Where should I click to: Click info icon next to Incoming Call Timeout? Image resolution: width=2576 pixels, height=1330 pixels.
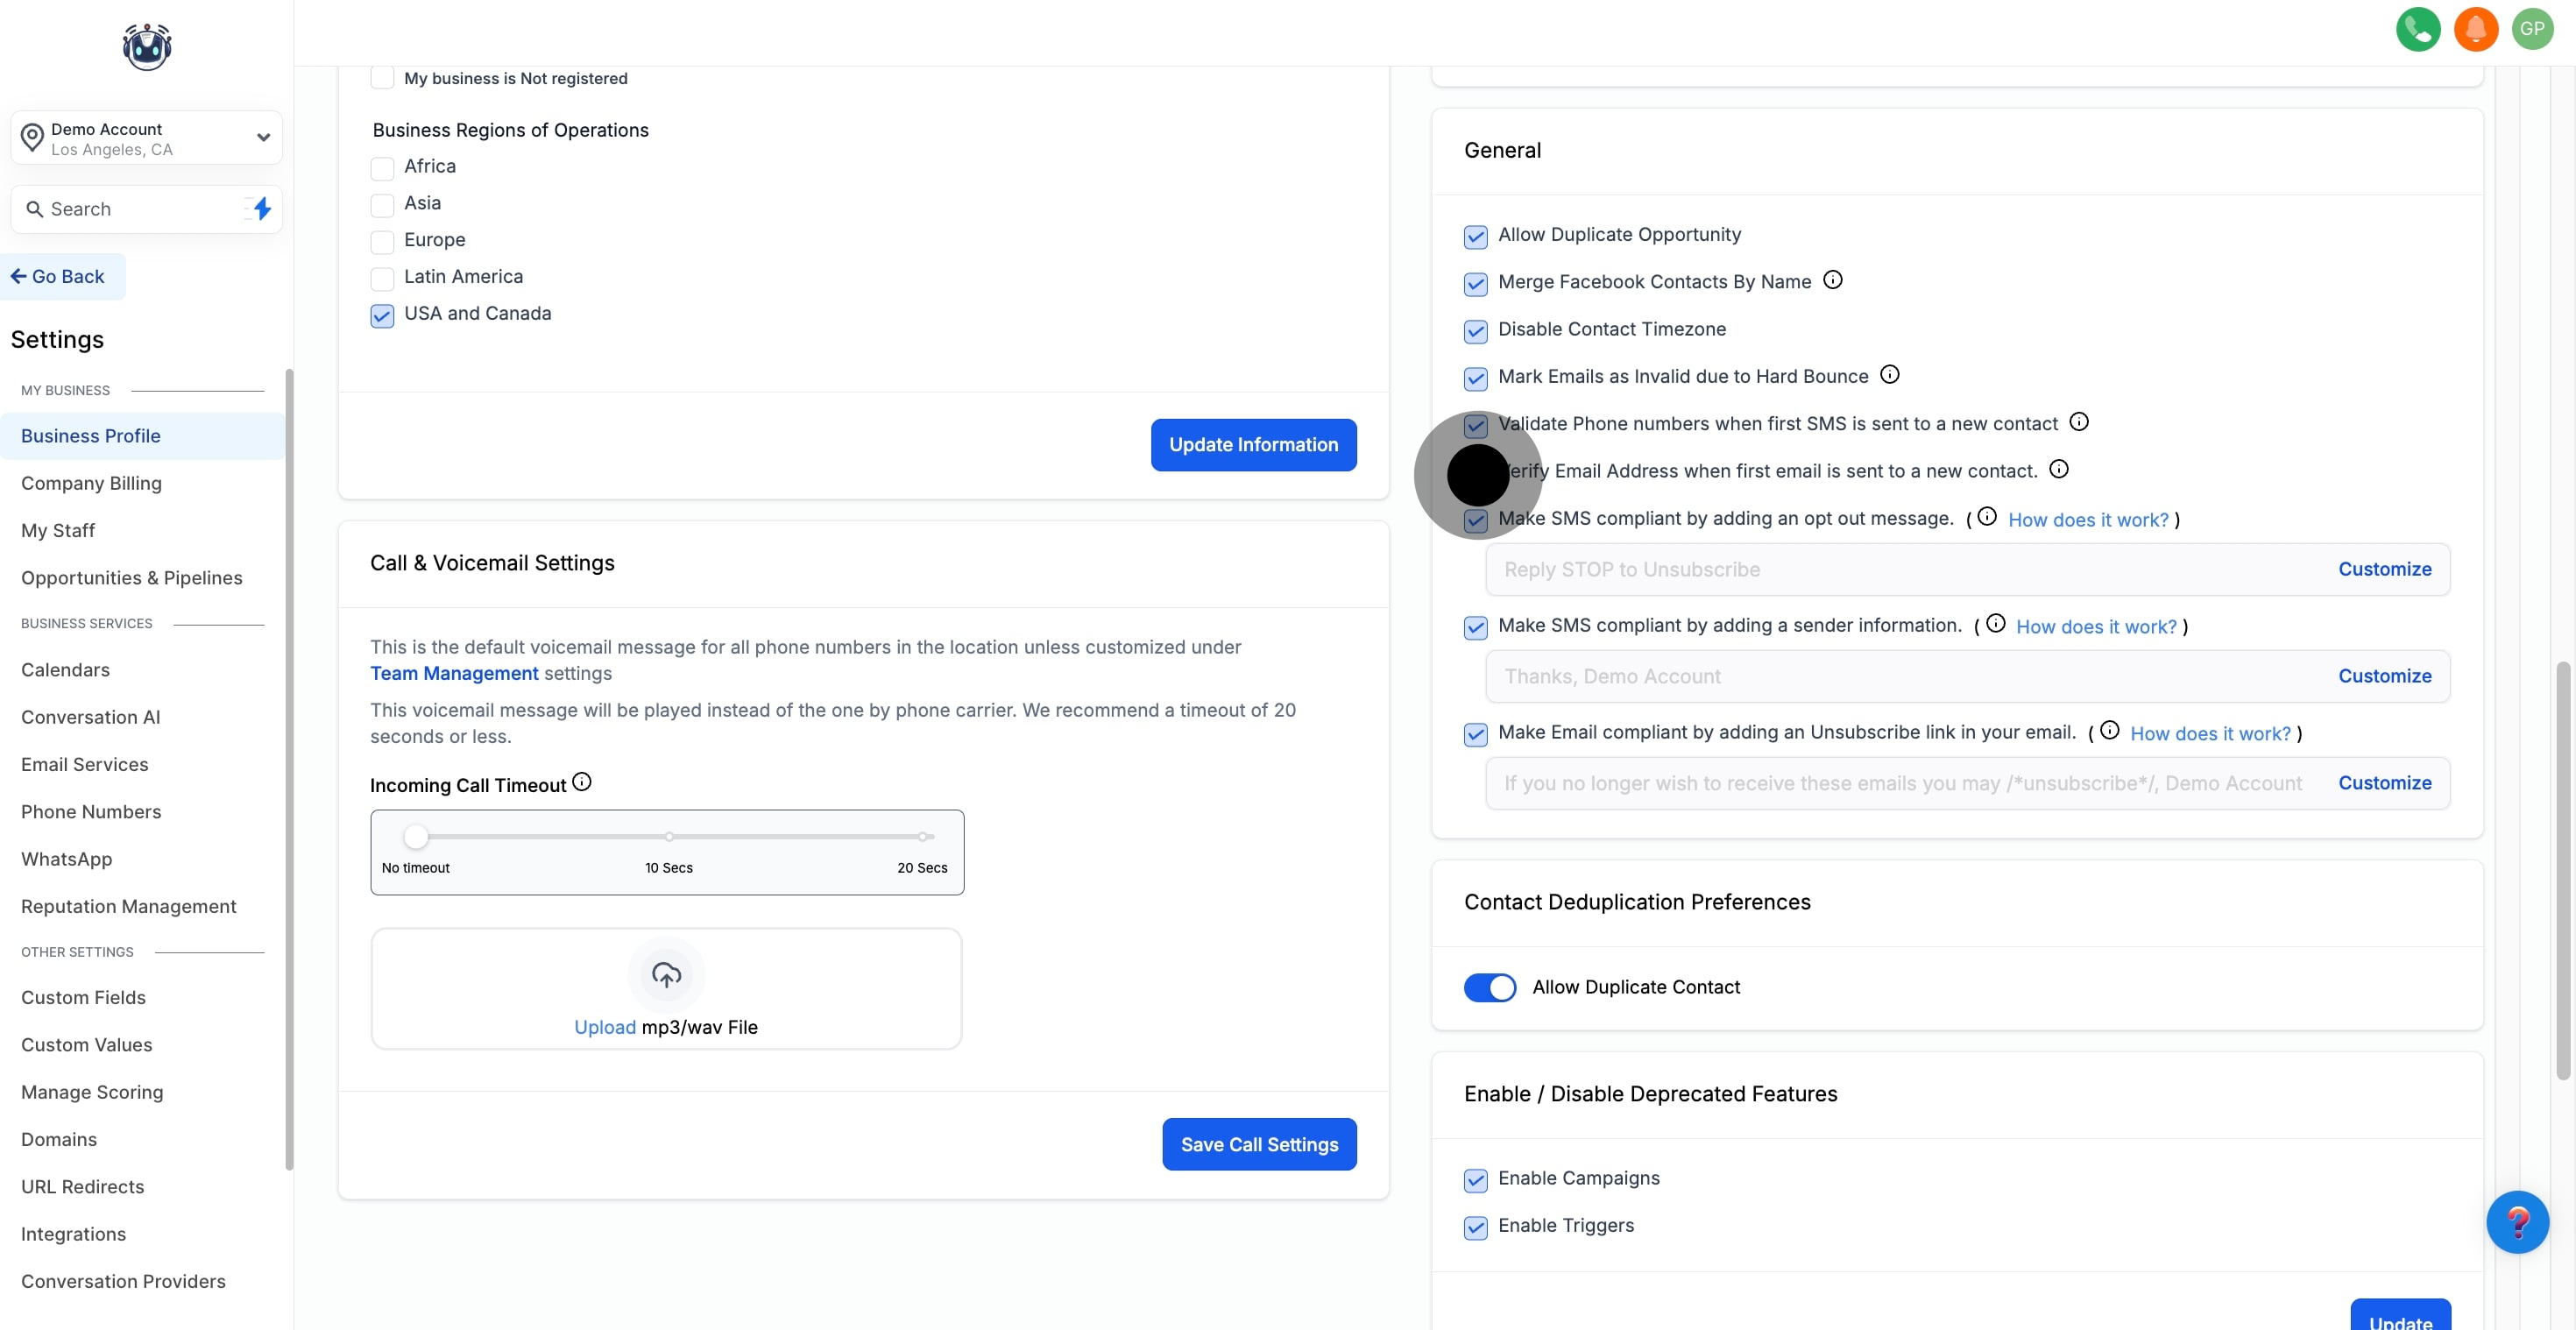tap(582, 782)
